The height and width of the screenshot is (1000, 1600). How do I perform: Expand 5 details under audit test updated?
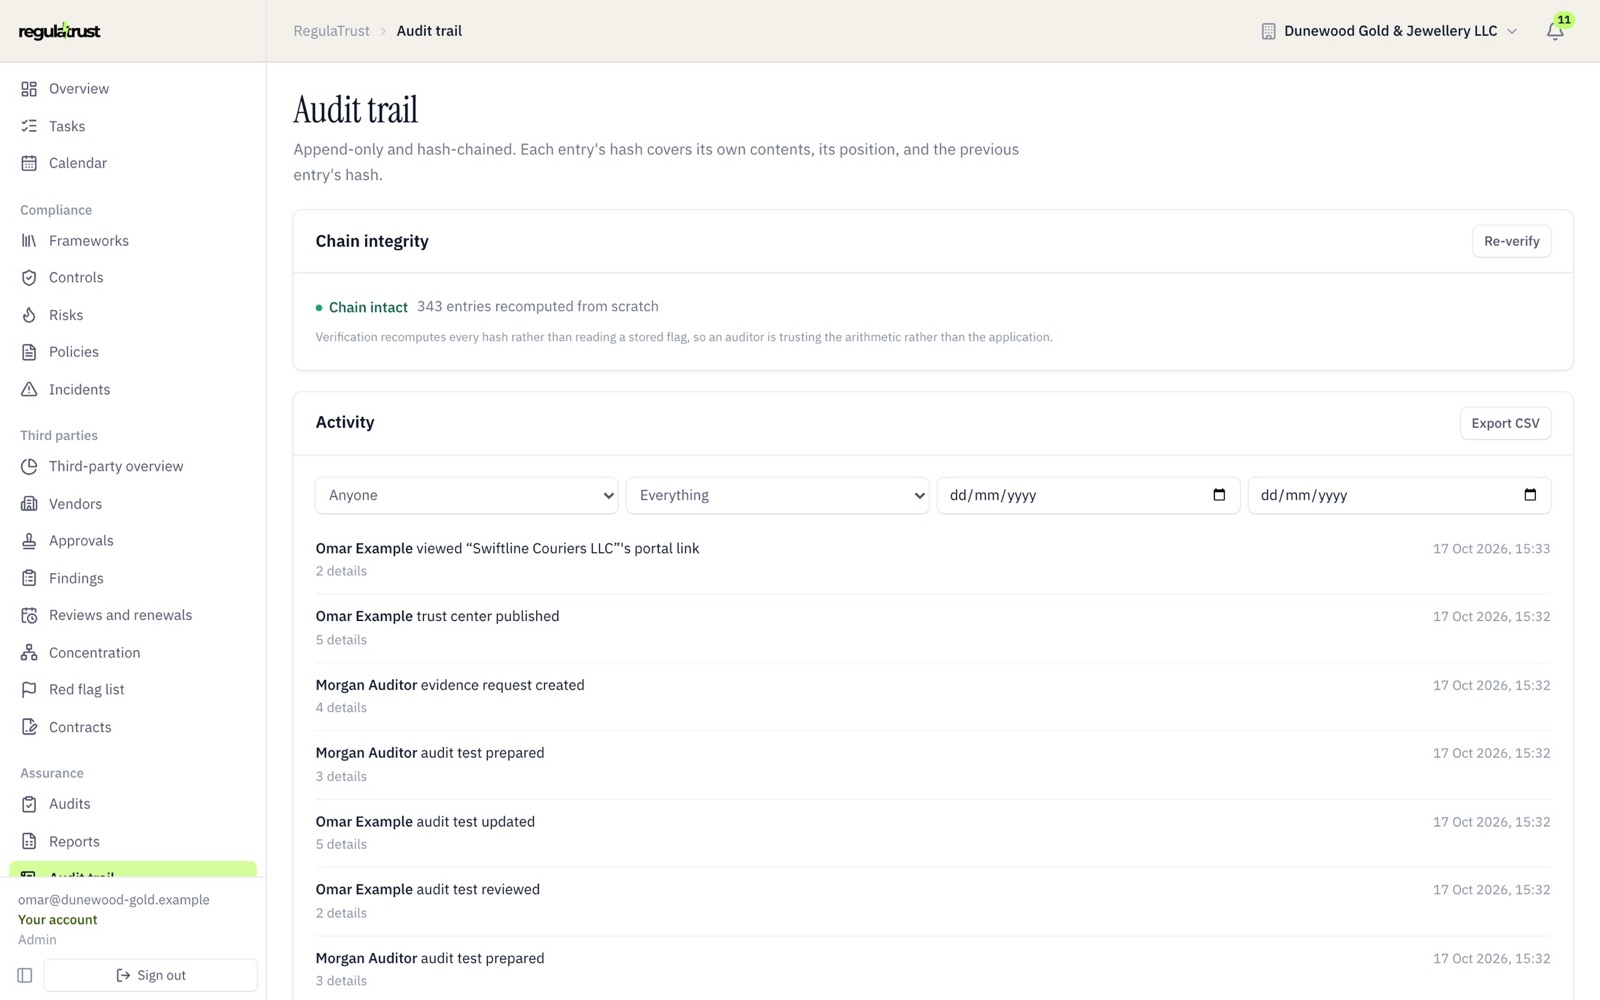point(341,845)
